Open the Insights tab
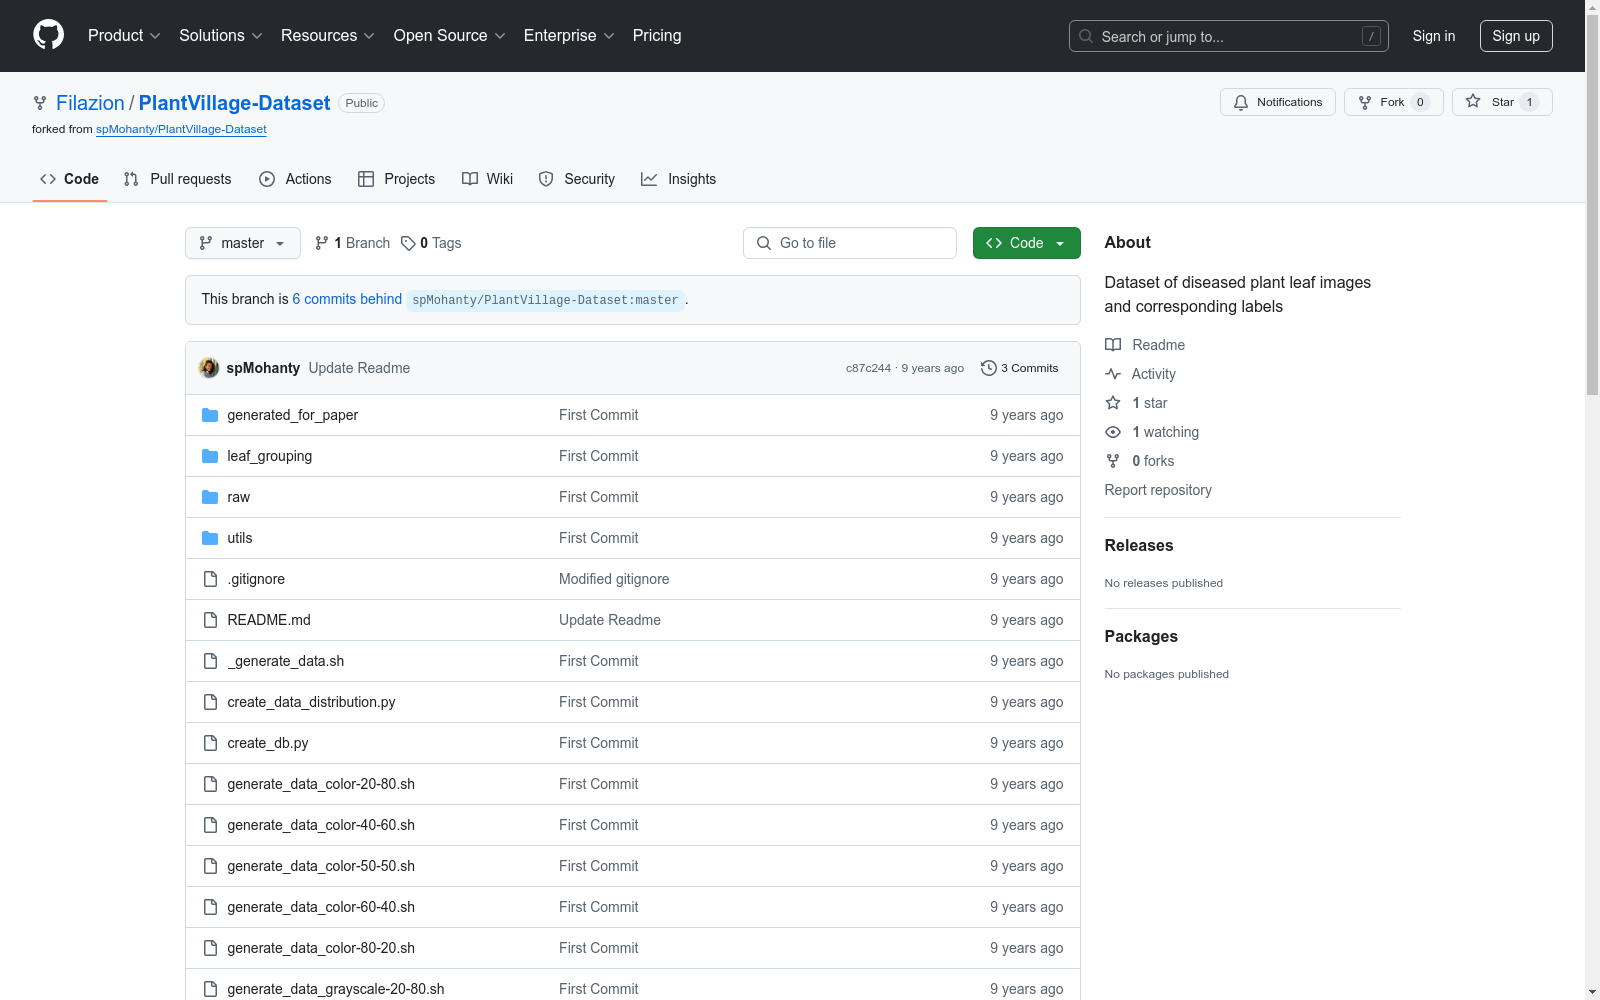 (x=679, y=179)
